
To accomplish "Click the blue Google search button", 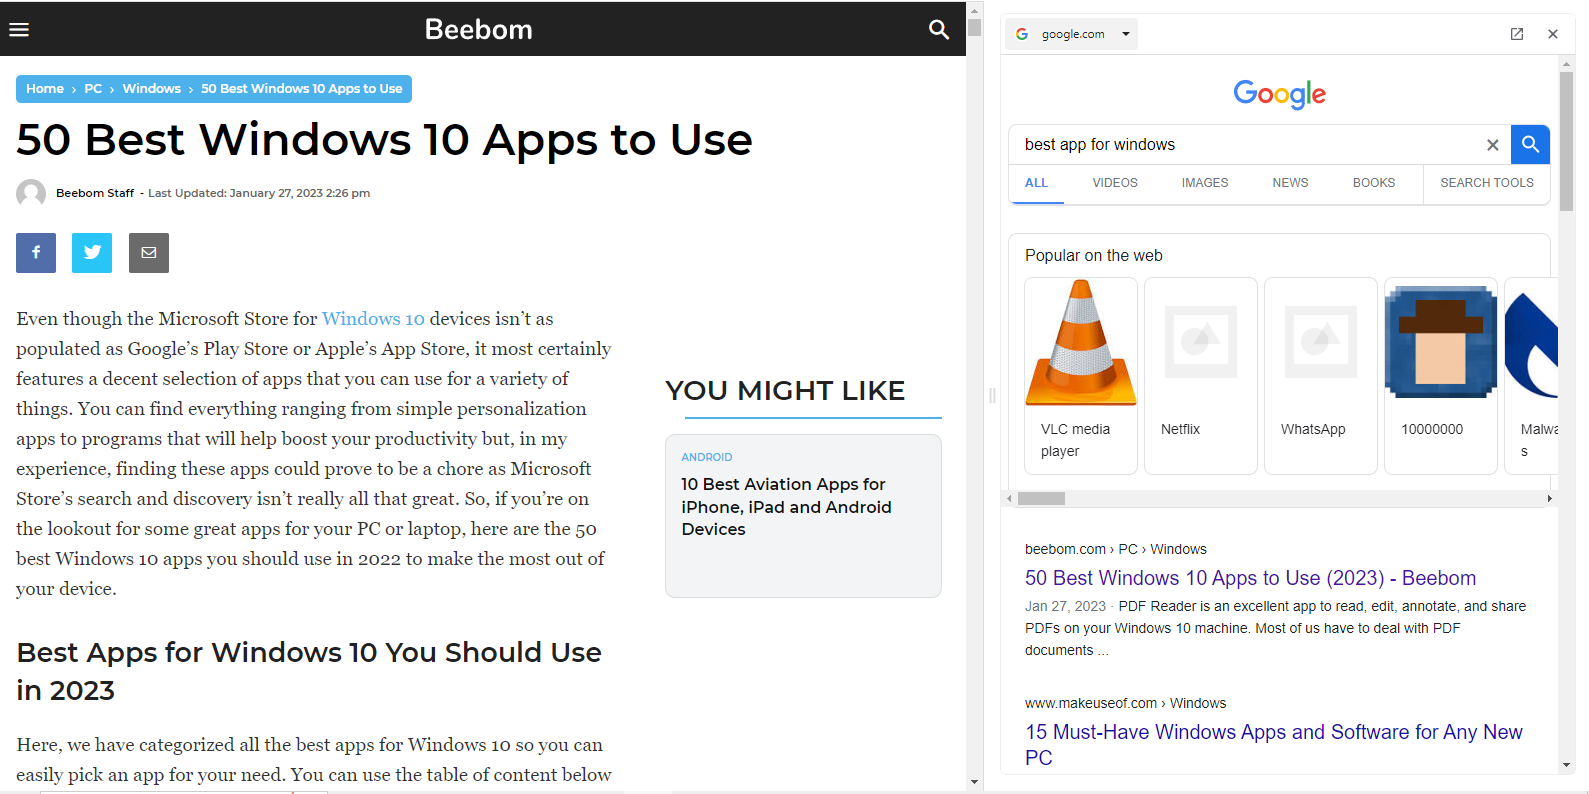I will click(x=1530, y=145).
